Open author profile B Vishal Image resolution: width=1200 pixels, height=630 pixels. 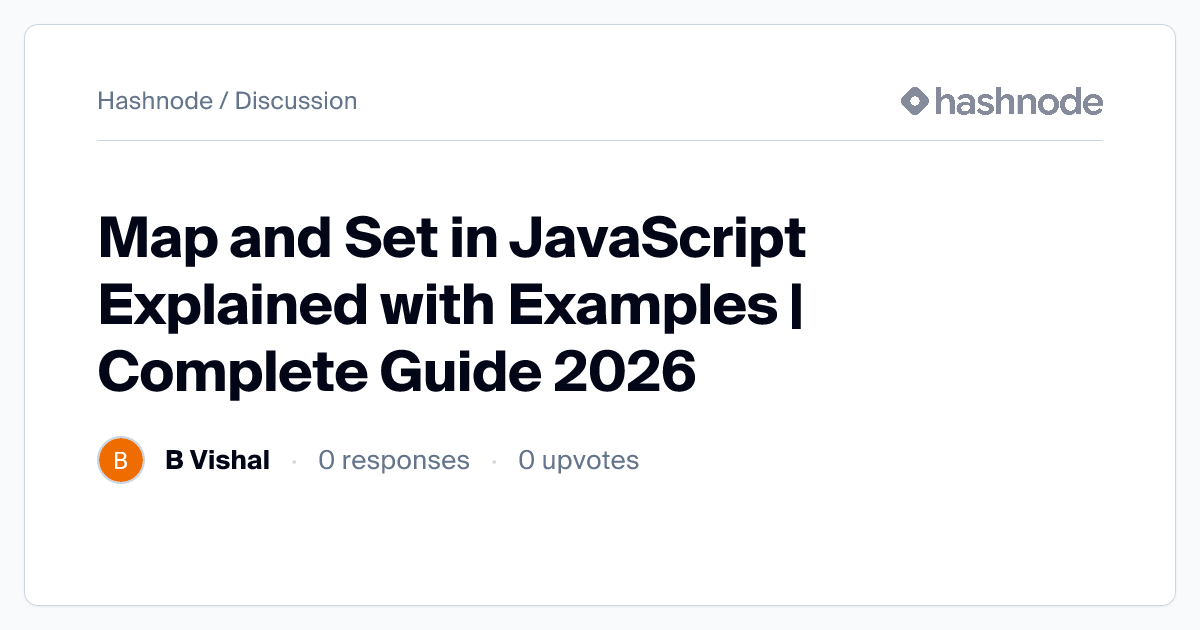(217, 460)
